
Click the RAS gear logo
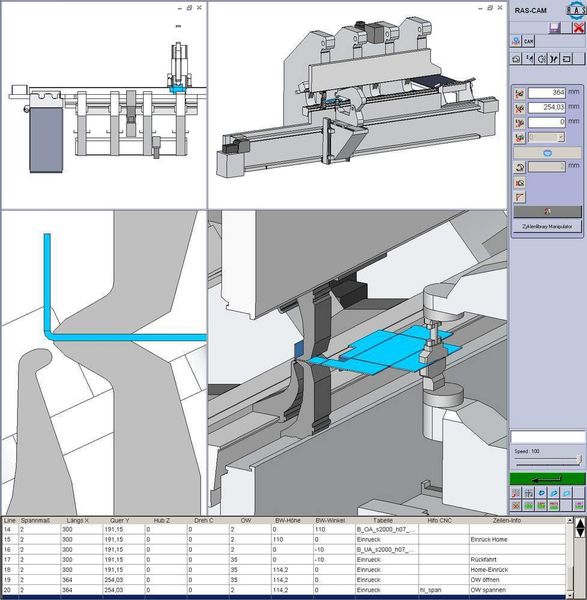click(577, 9)
